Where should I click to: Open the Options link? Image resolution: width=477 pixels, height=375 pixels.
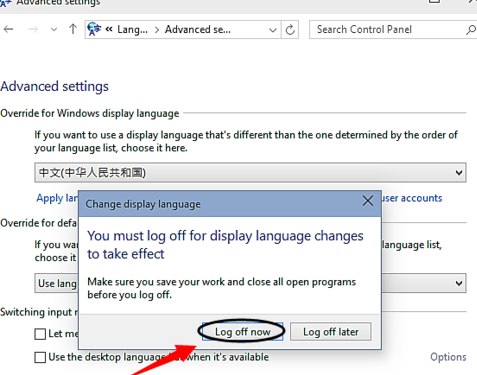(x=448, y=357)
